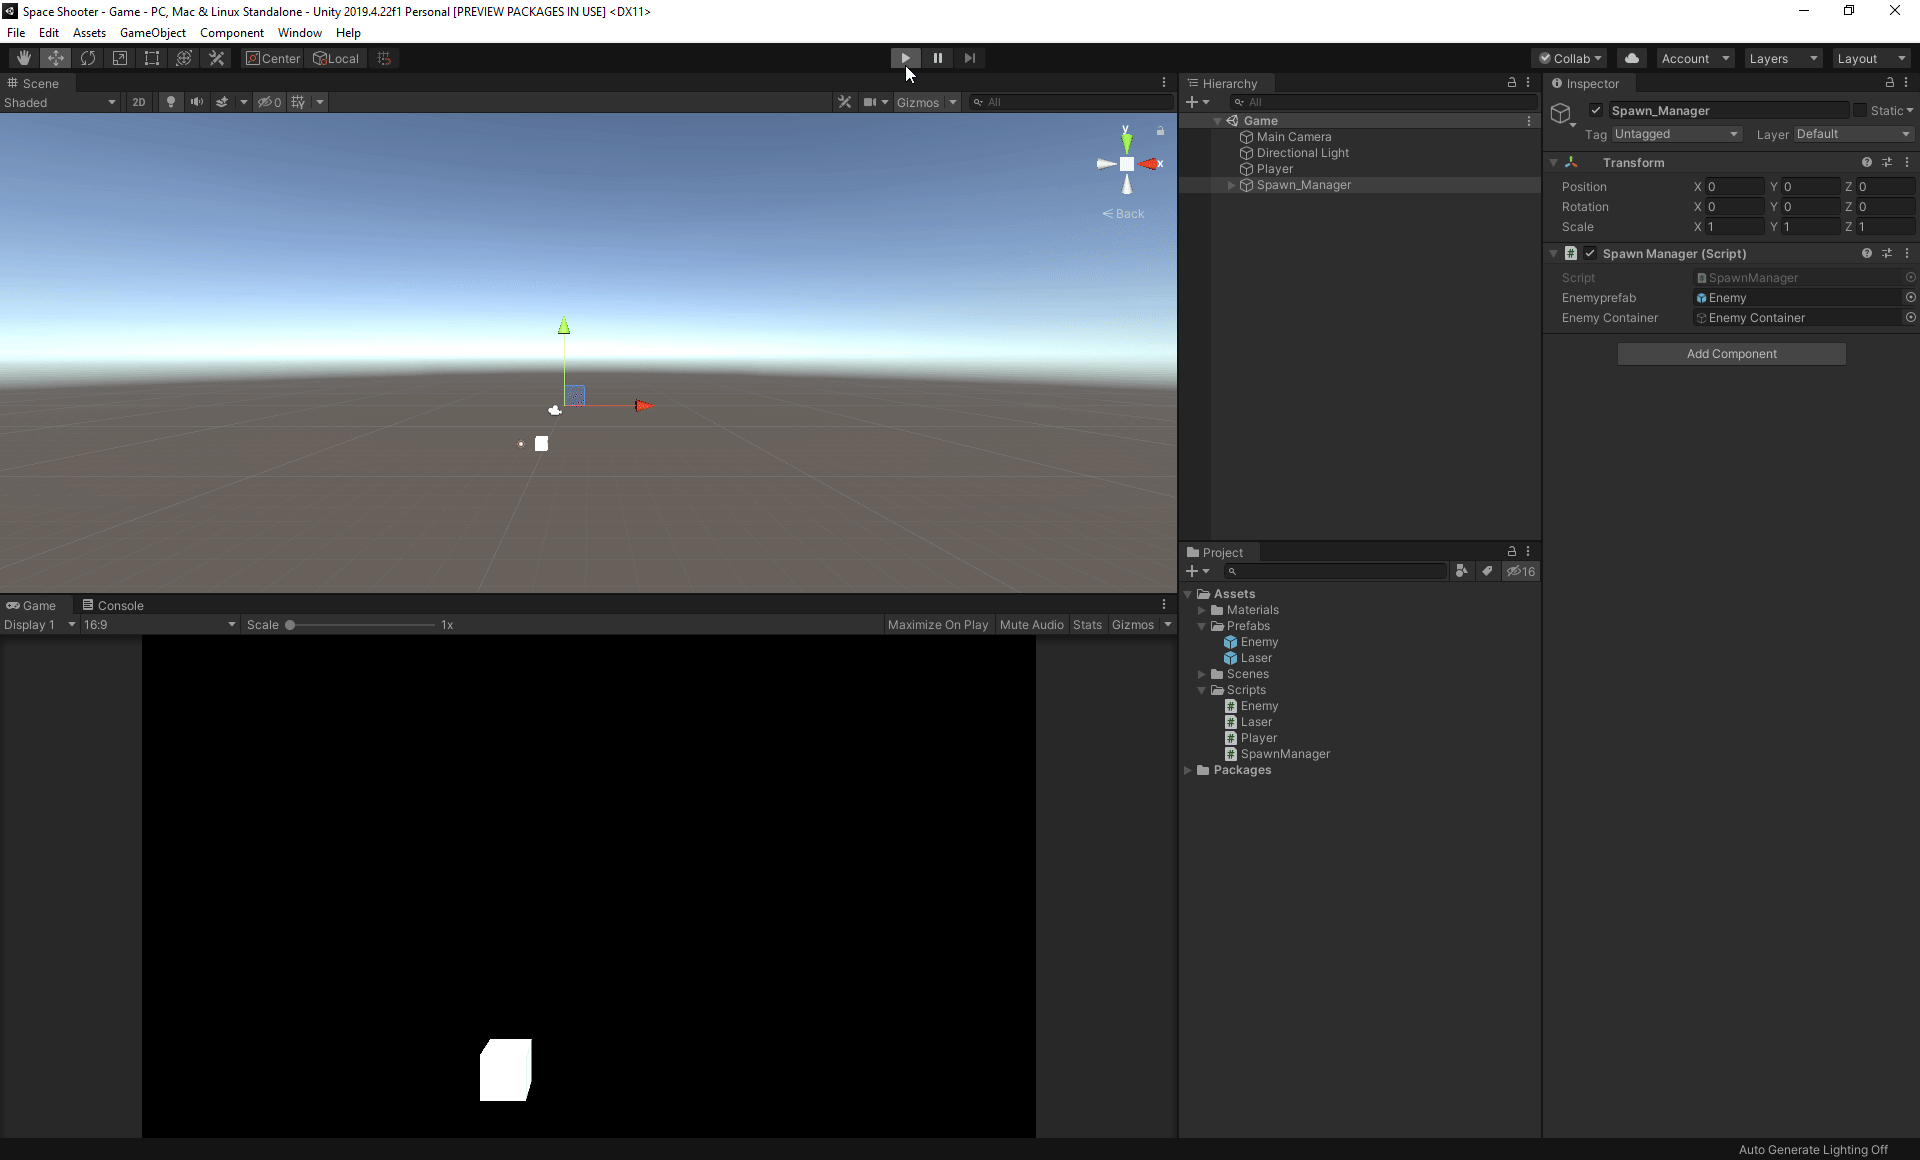
Task: Toggle scene lighting lightbulb icon
Action: pyautogui.click(x=171, y=102)
